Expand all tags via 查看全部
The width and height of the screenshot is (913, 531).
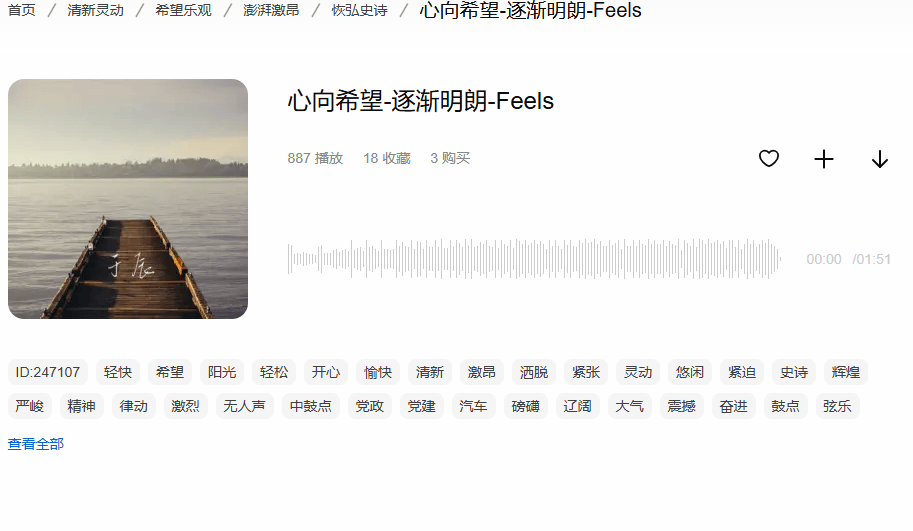[x=36, y=444]
